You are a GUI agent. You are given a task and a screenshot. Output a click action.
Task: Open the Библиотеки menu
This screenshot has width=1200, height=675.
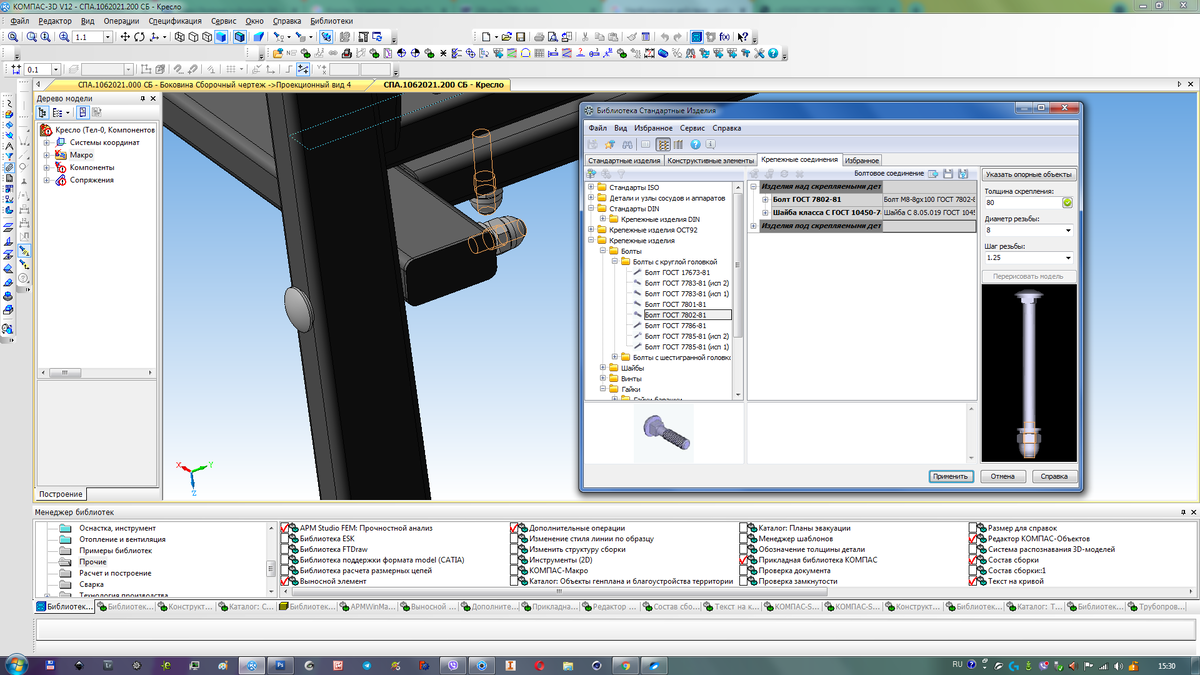[x=332, y=21]
